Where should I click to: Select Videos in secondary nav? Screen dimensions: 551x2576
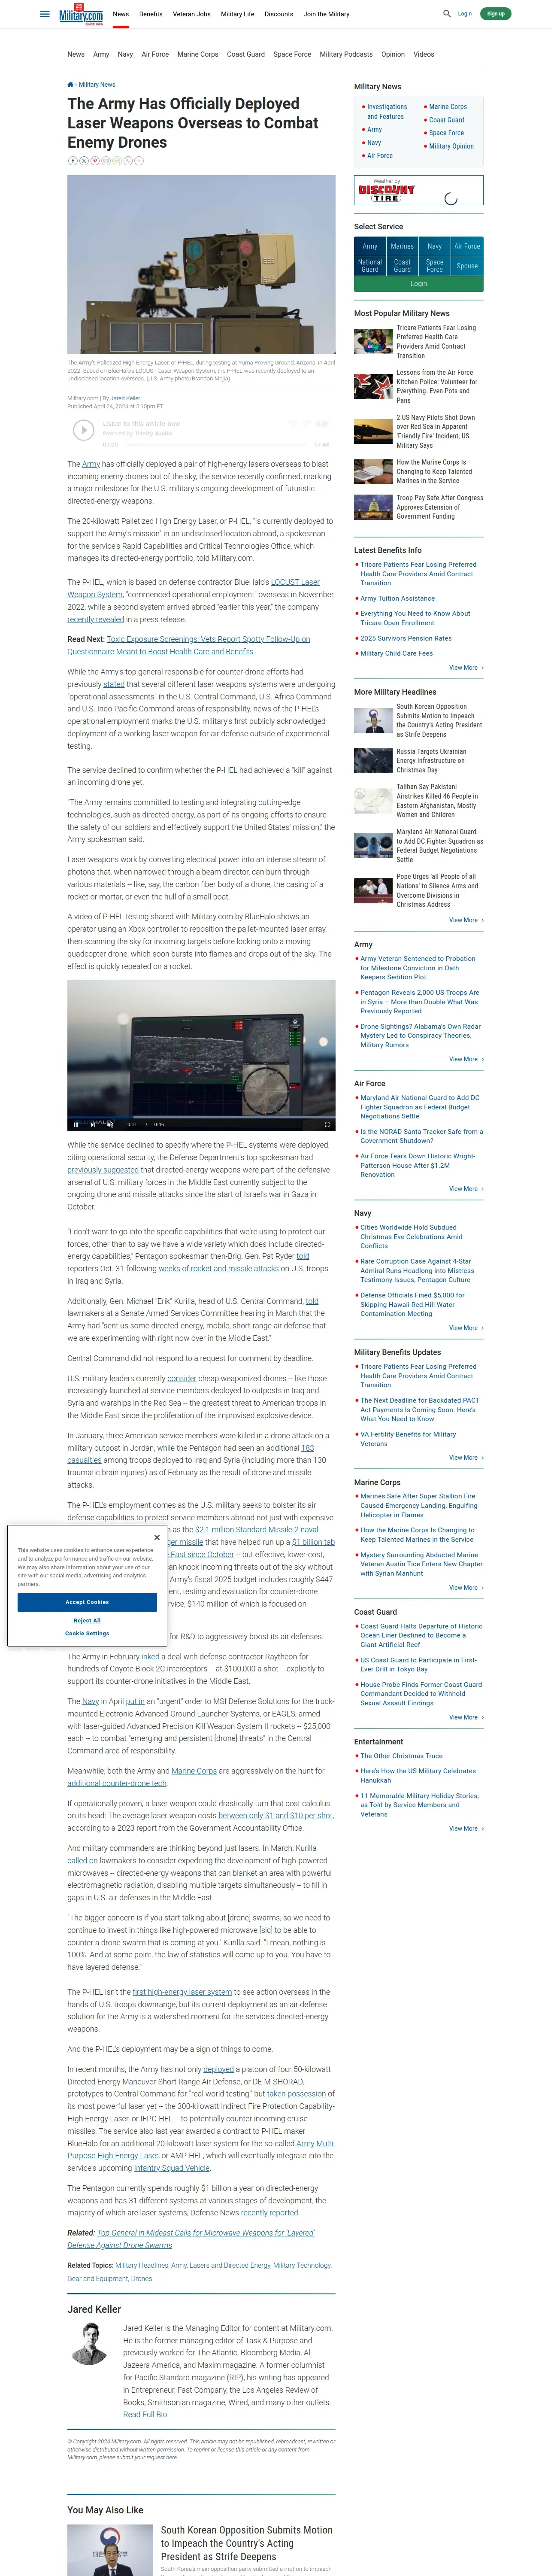[424, 54]
